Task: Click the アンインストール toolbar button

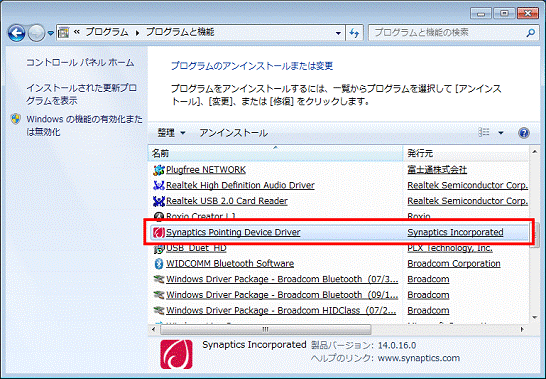Action: (233, 133)
